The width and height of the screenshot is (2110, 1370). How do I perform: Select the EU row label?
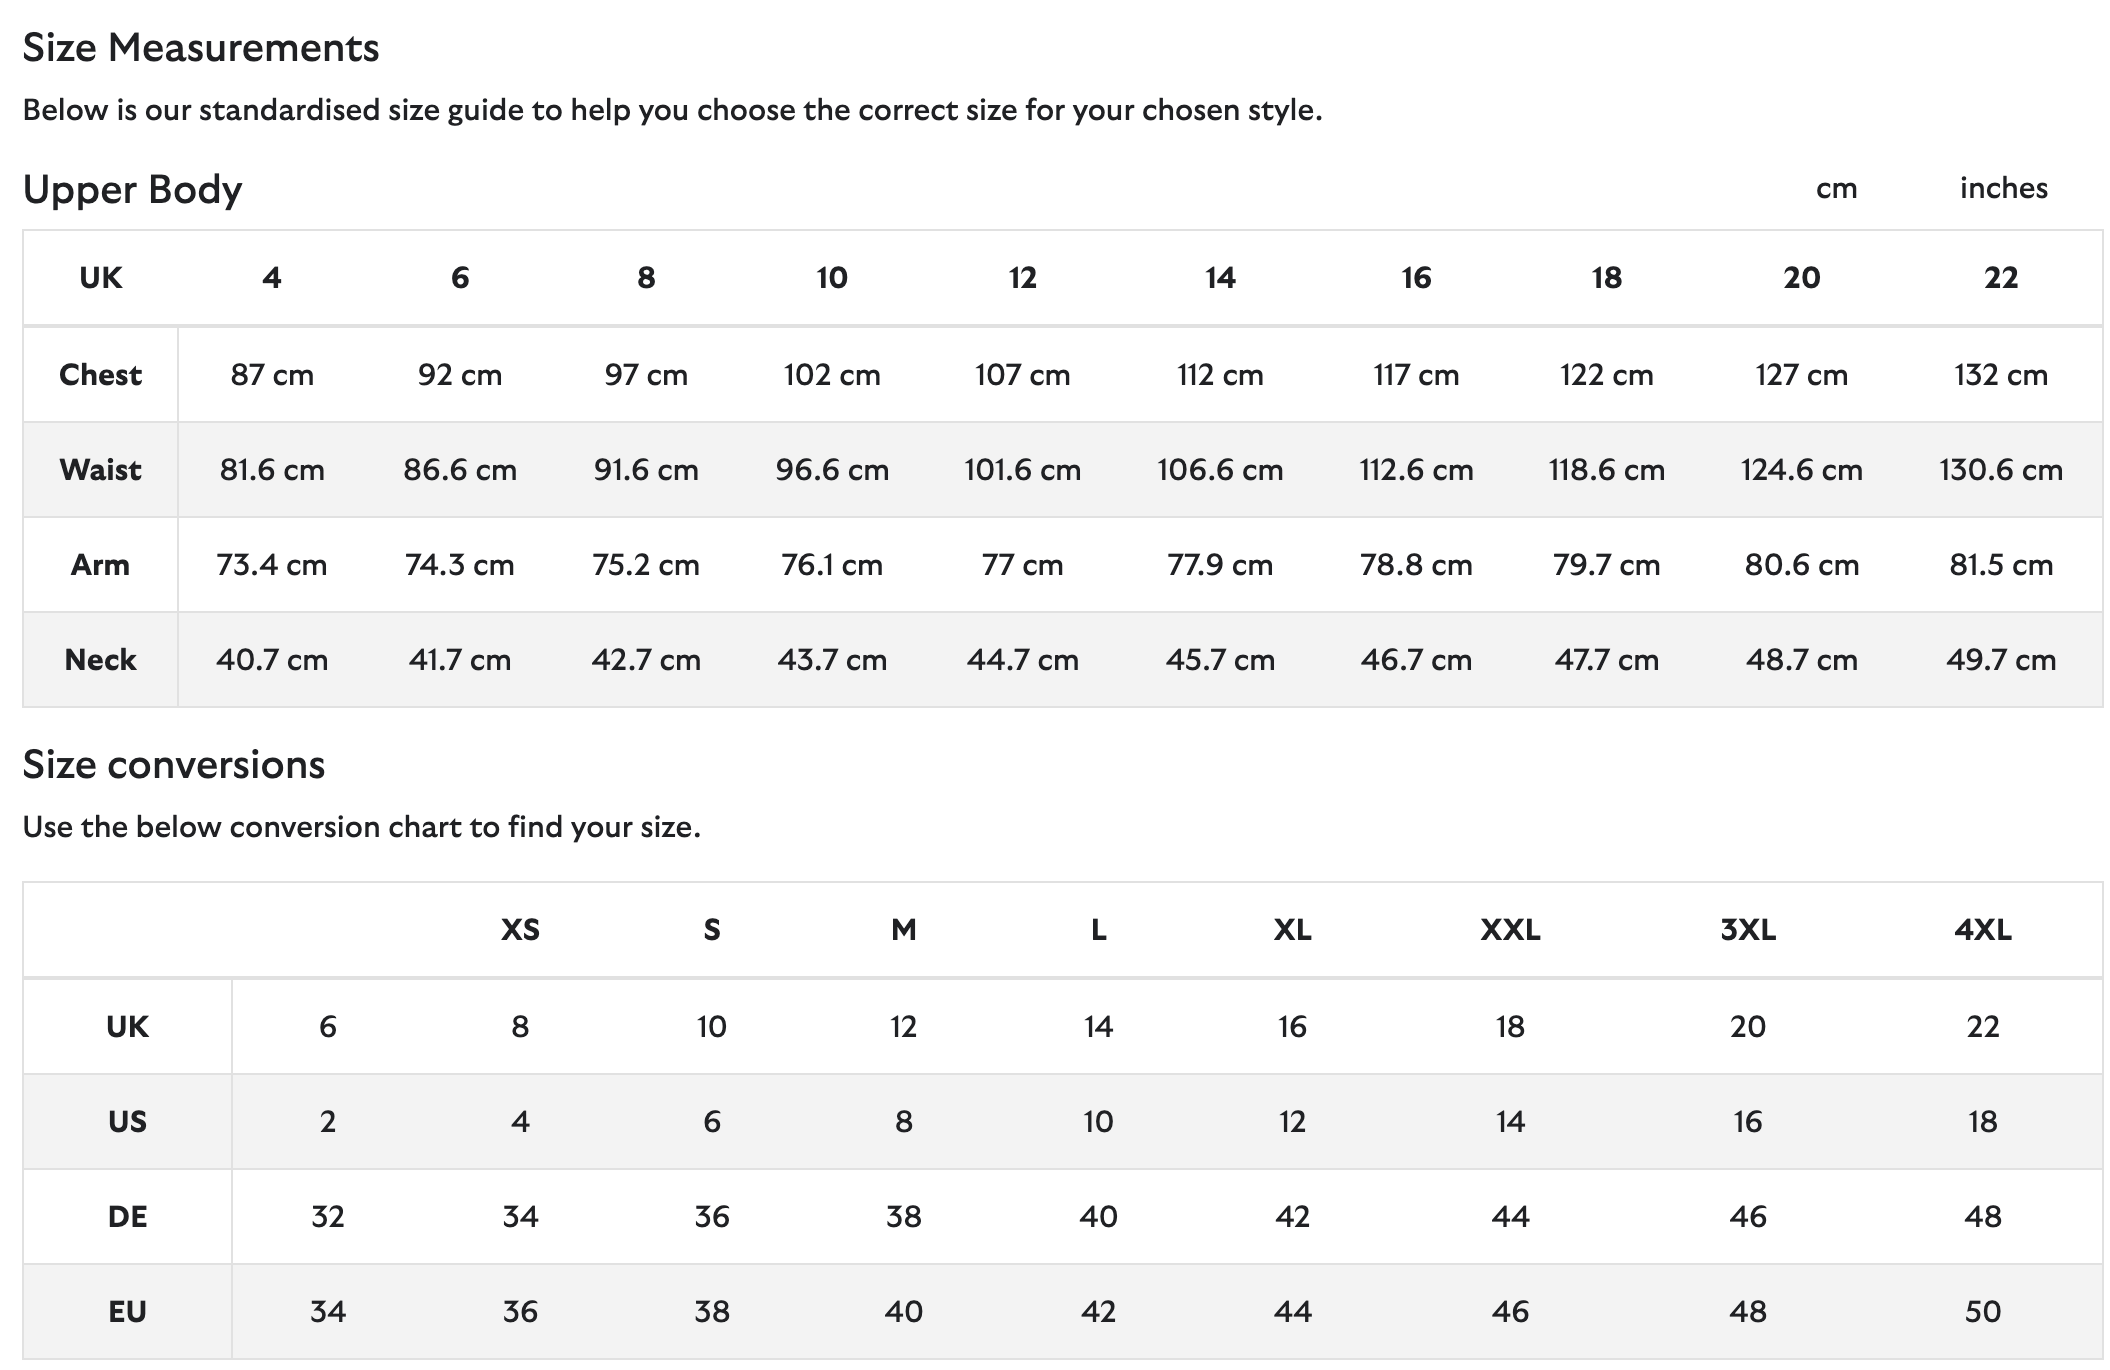127,1312
